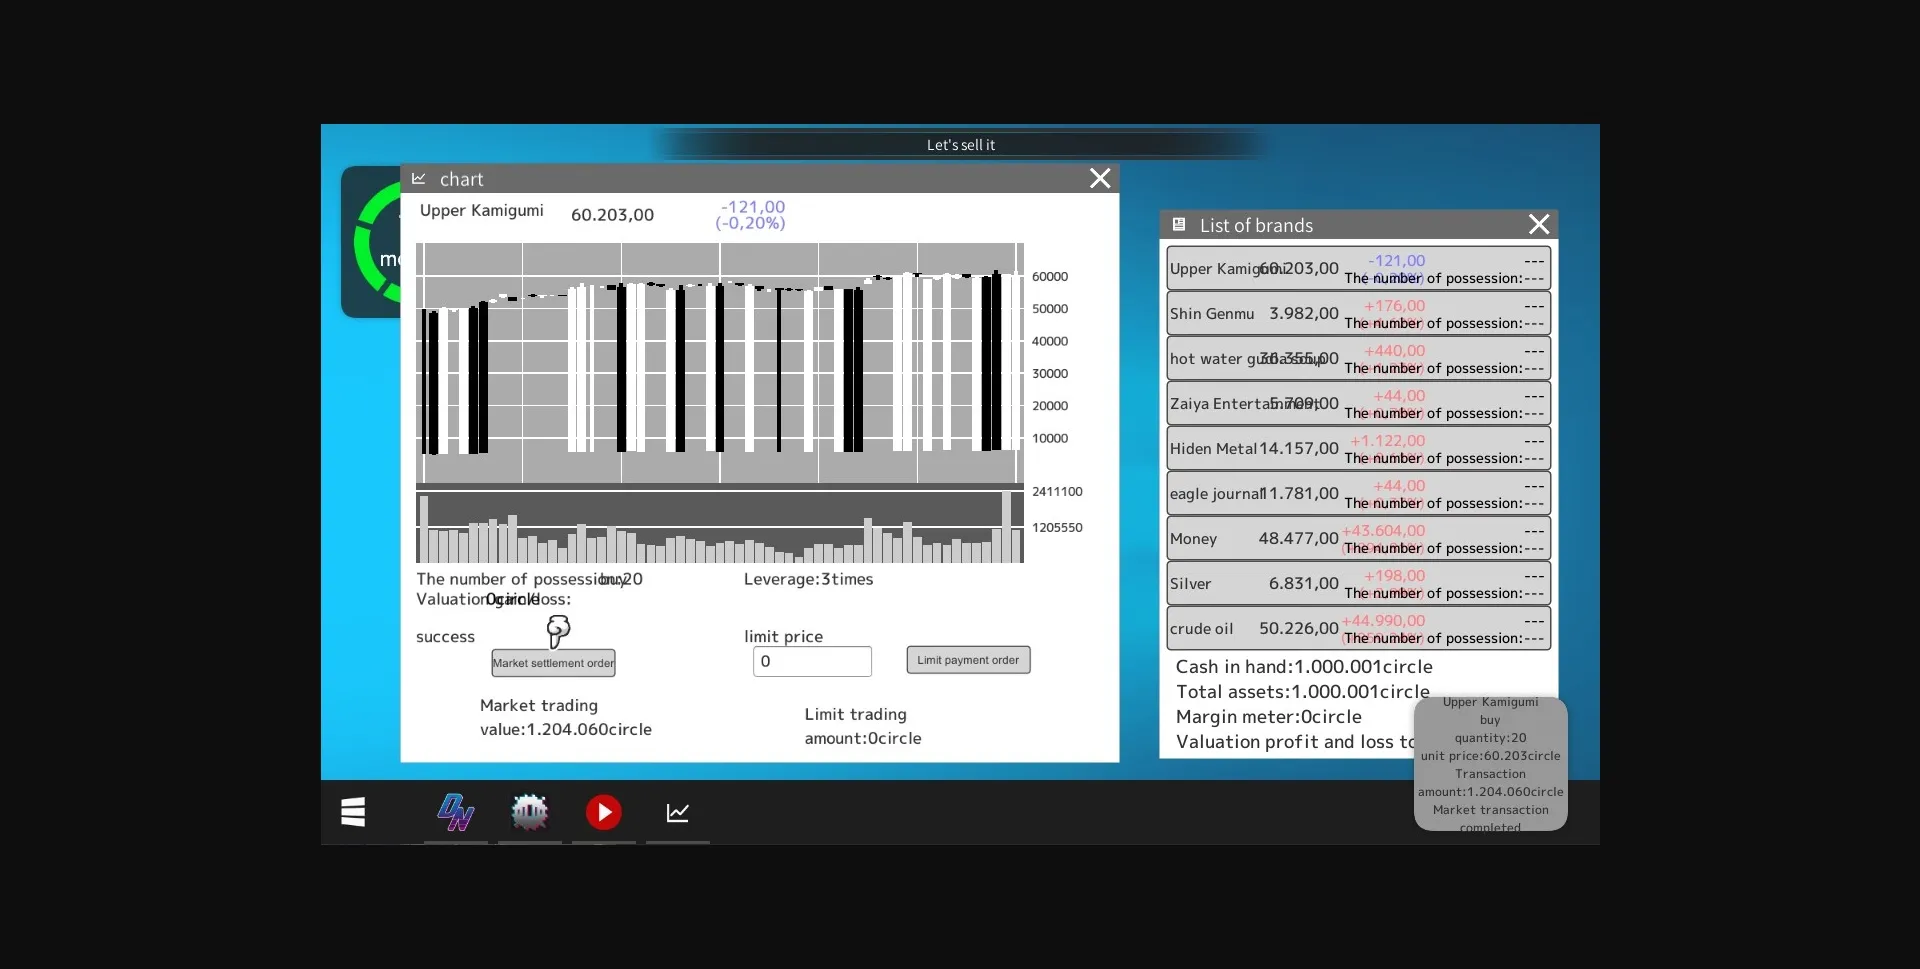Open the spiky monster icon app
Image resolution: width=1920 pixels, height=969 pixels.
tap(530, 812)
